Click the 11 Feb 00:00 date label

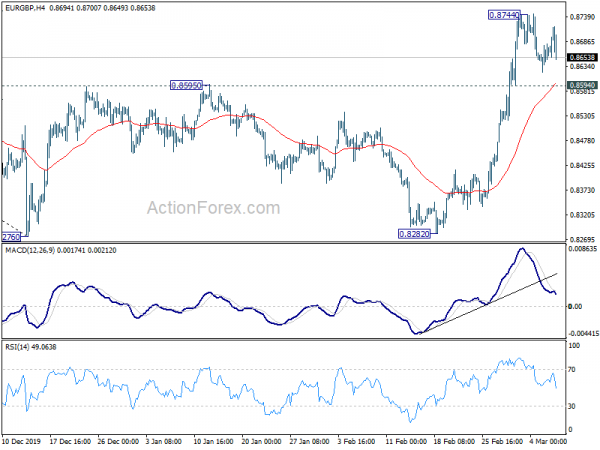pos(406,441)
